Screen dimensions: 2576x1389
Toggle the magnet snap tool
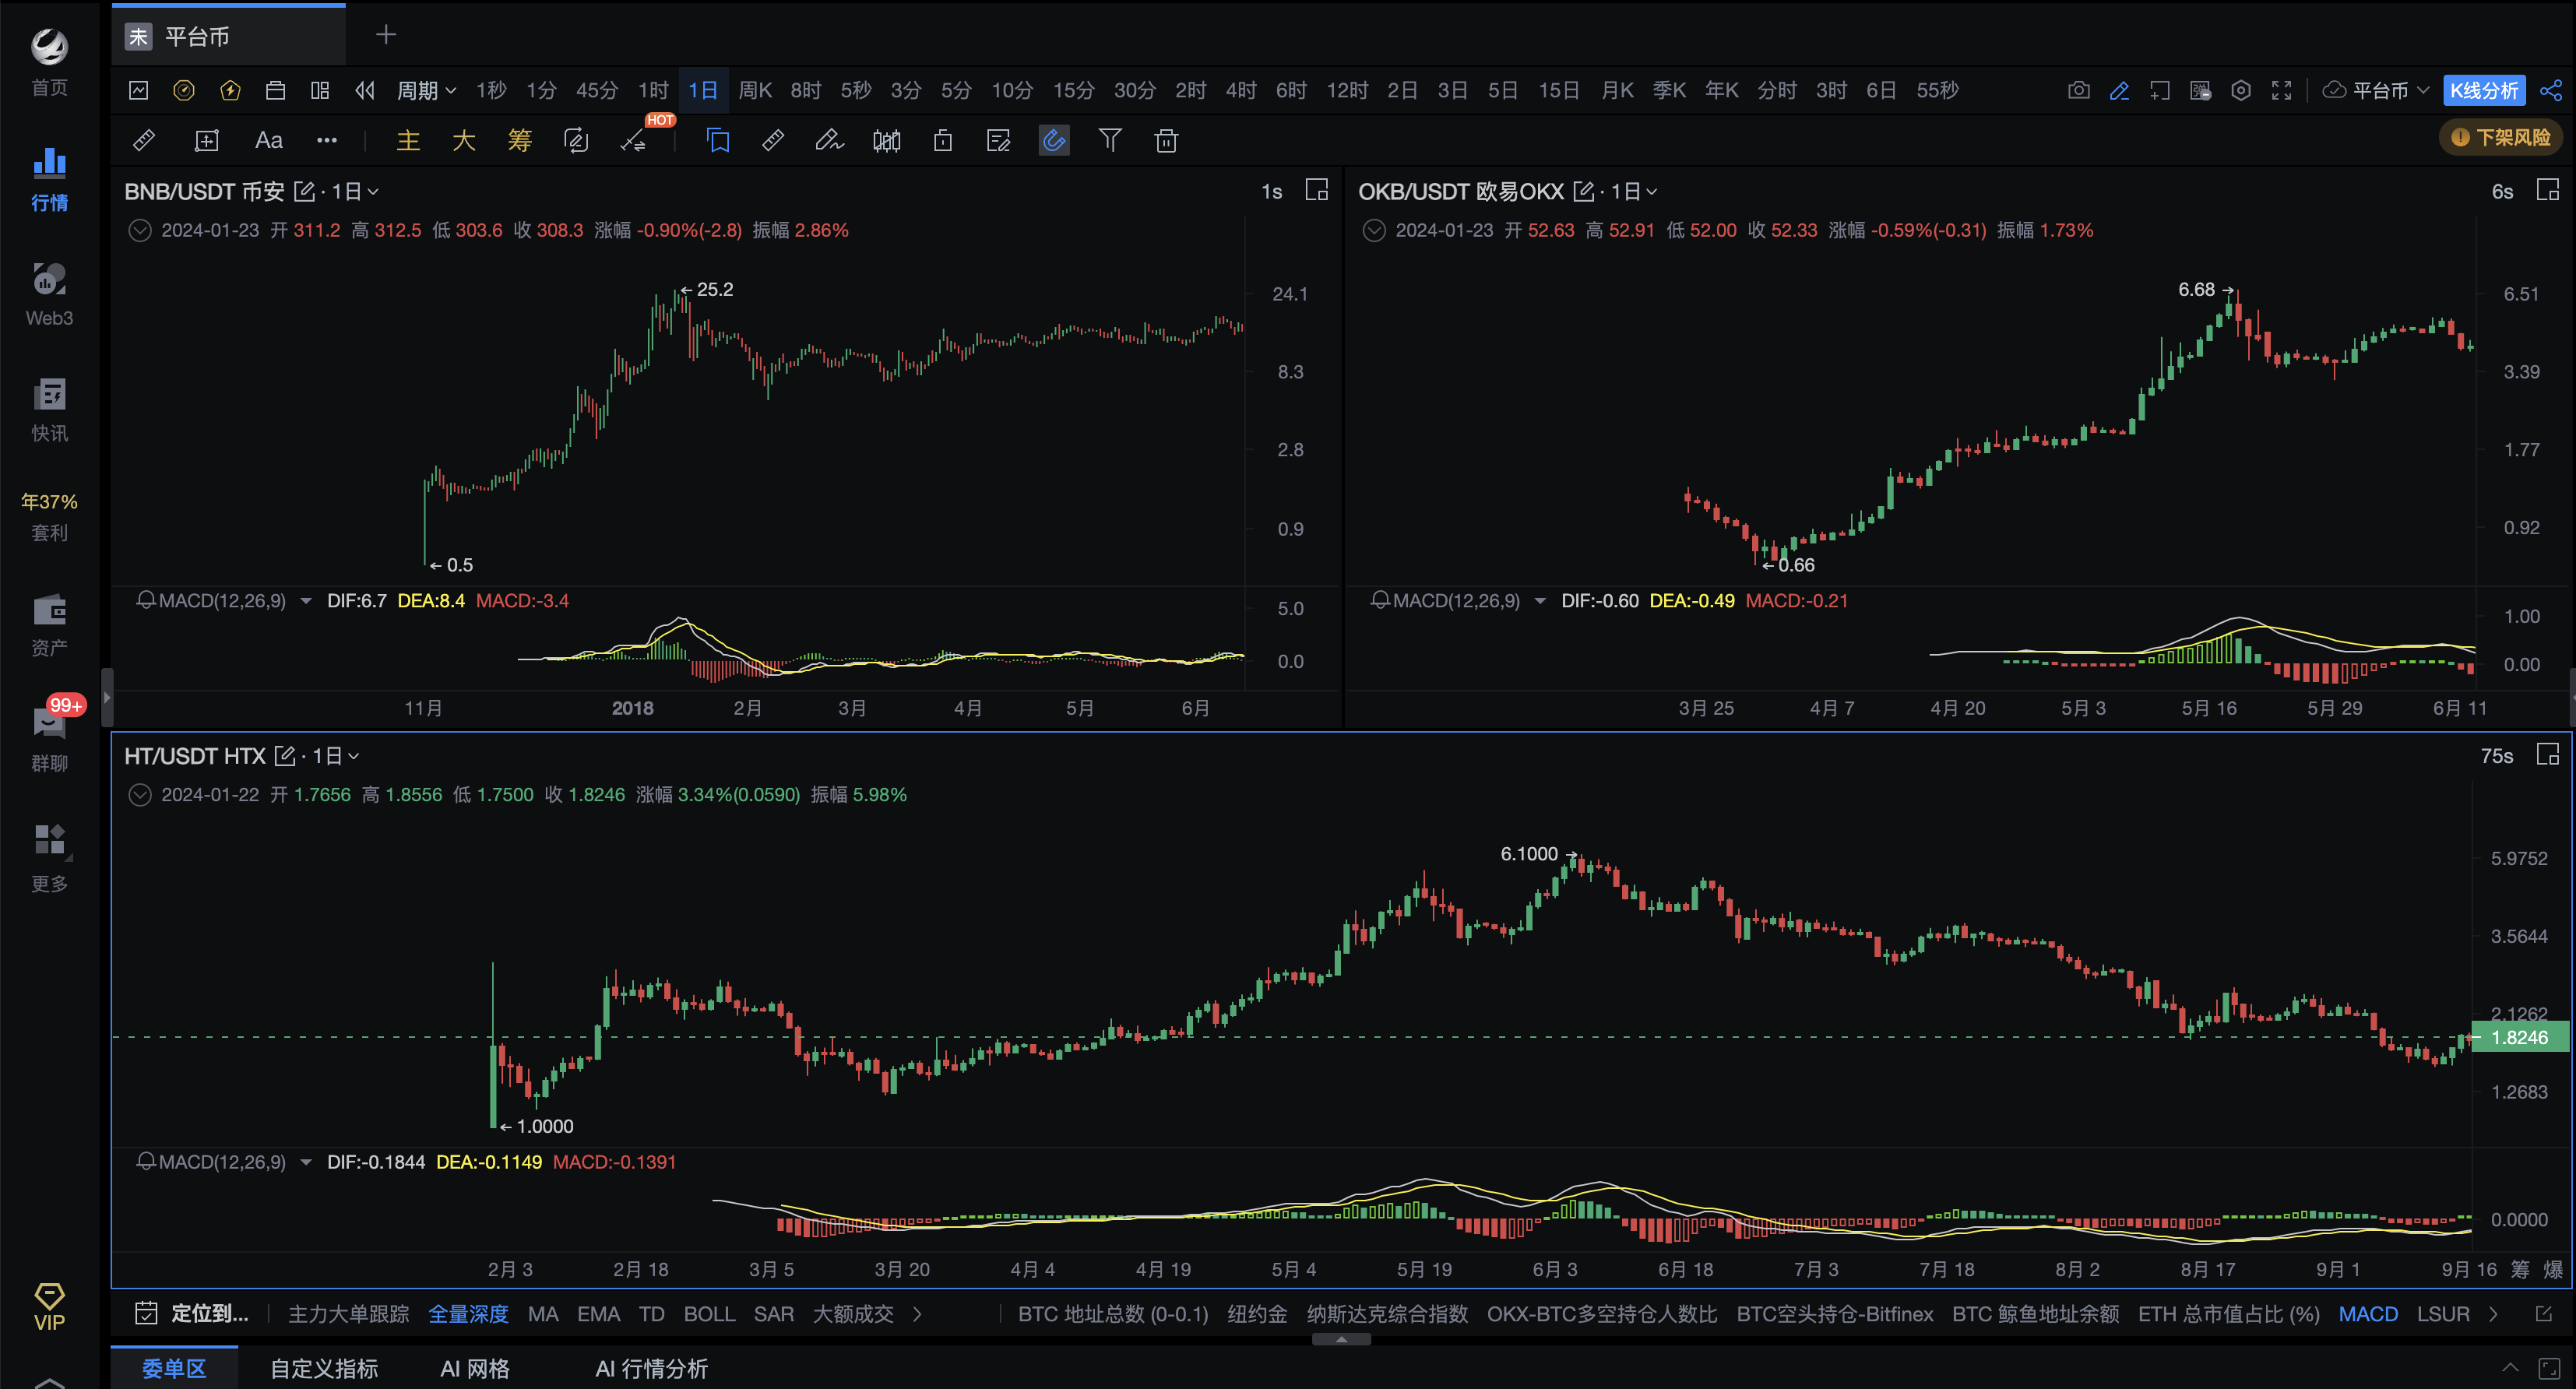(1054, 140)
